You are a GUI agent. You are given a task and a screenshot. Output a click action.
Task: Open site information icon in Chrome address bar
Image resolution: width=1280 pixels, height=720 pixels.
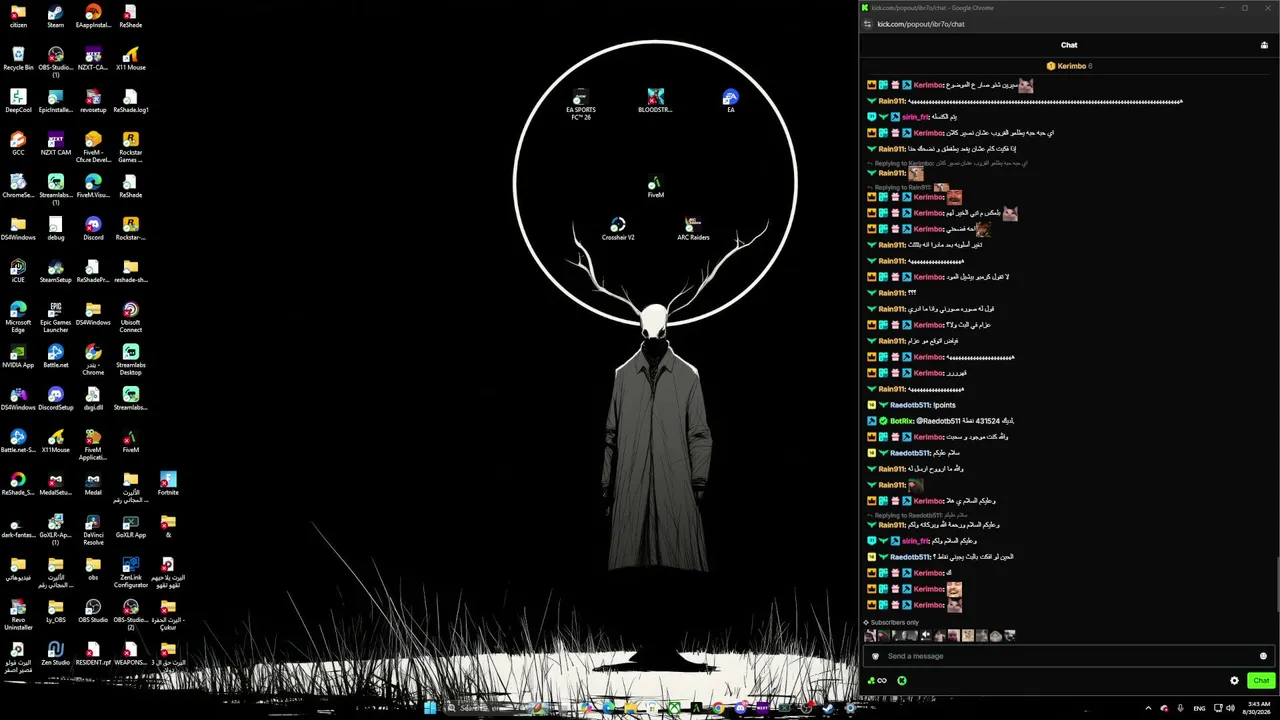868,24
